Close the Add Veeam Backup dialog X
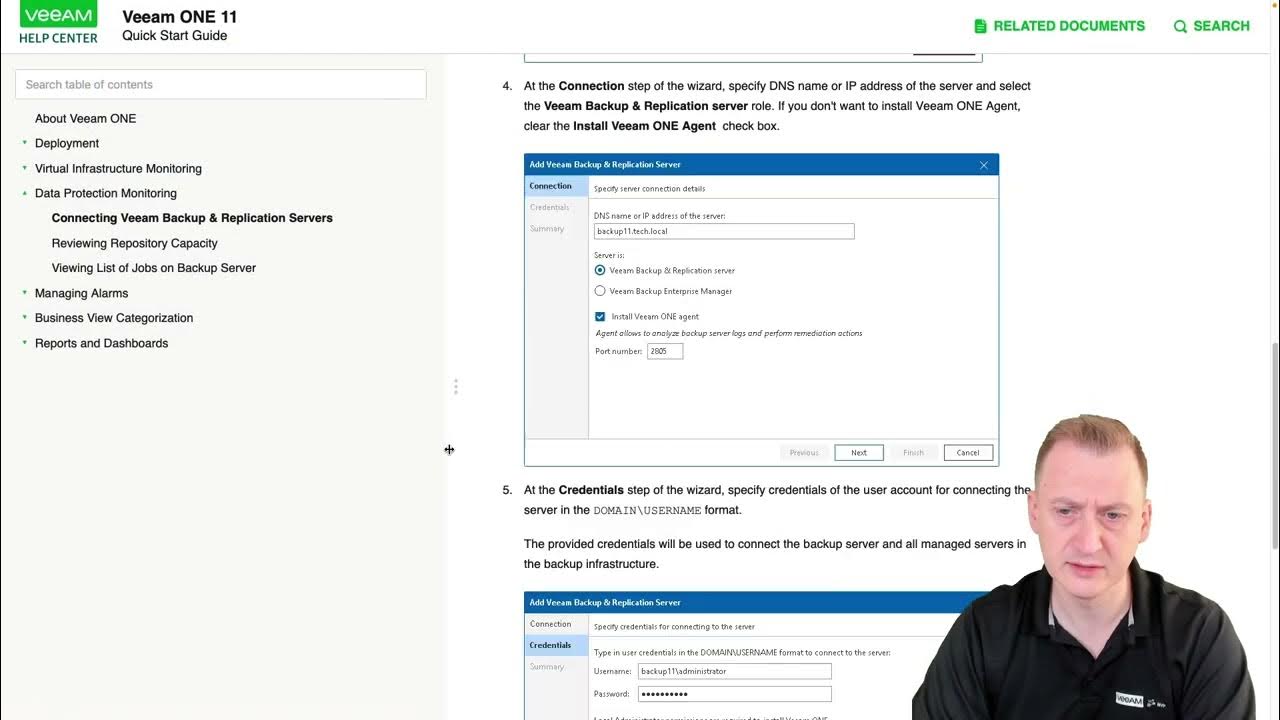This screenshot has height=720, width=1280. click(x=983, y=165)
